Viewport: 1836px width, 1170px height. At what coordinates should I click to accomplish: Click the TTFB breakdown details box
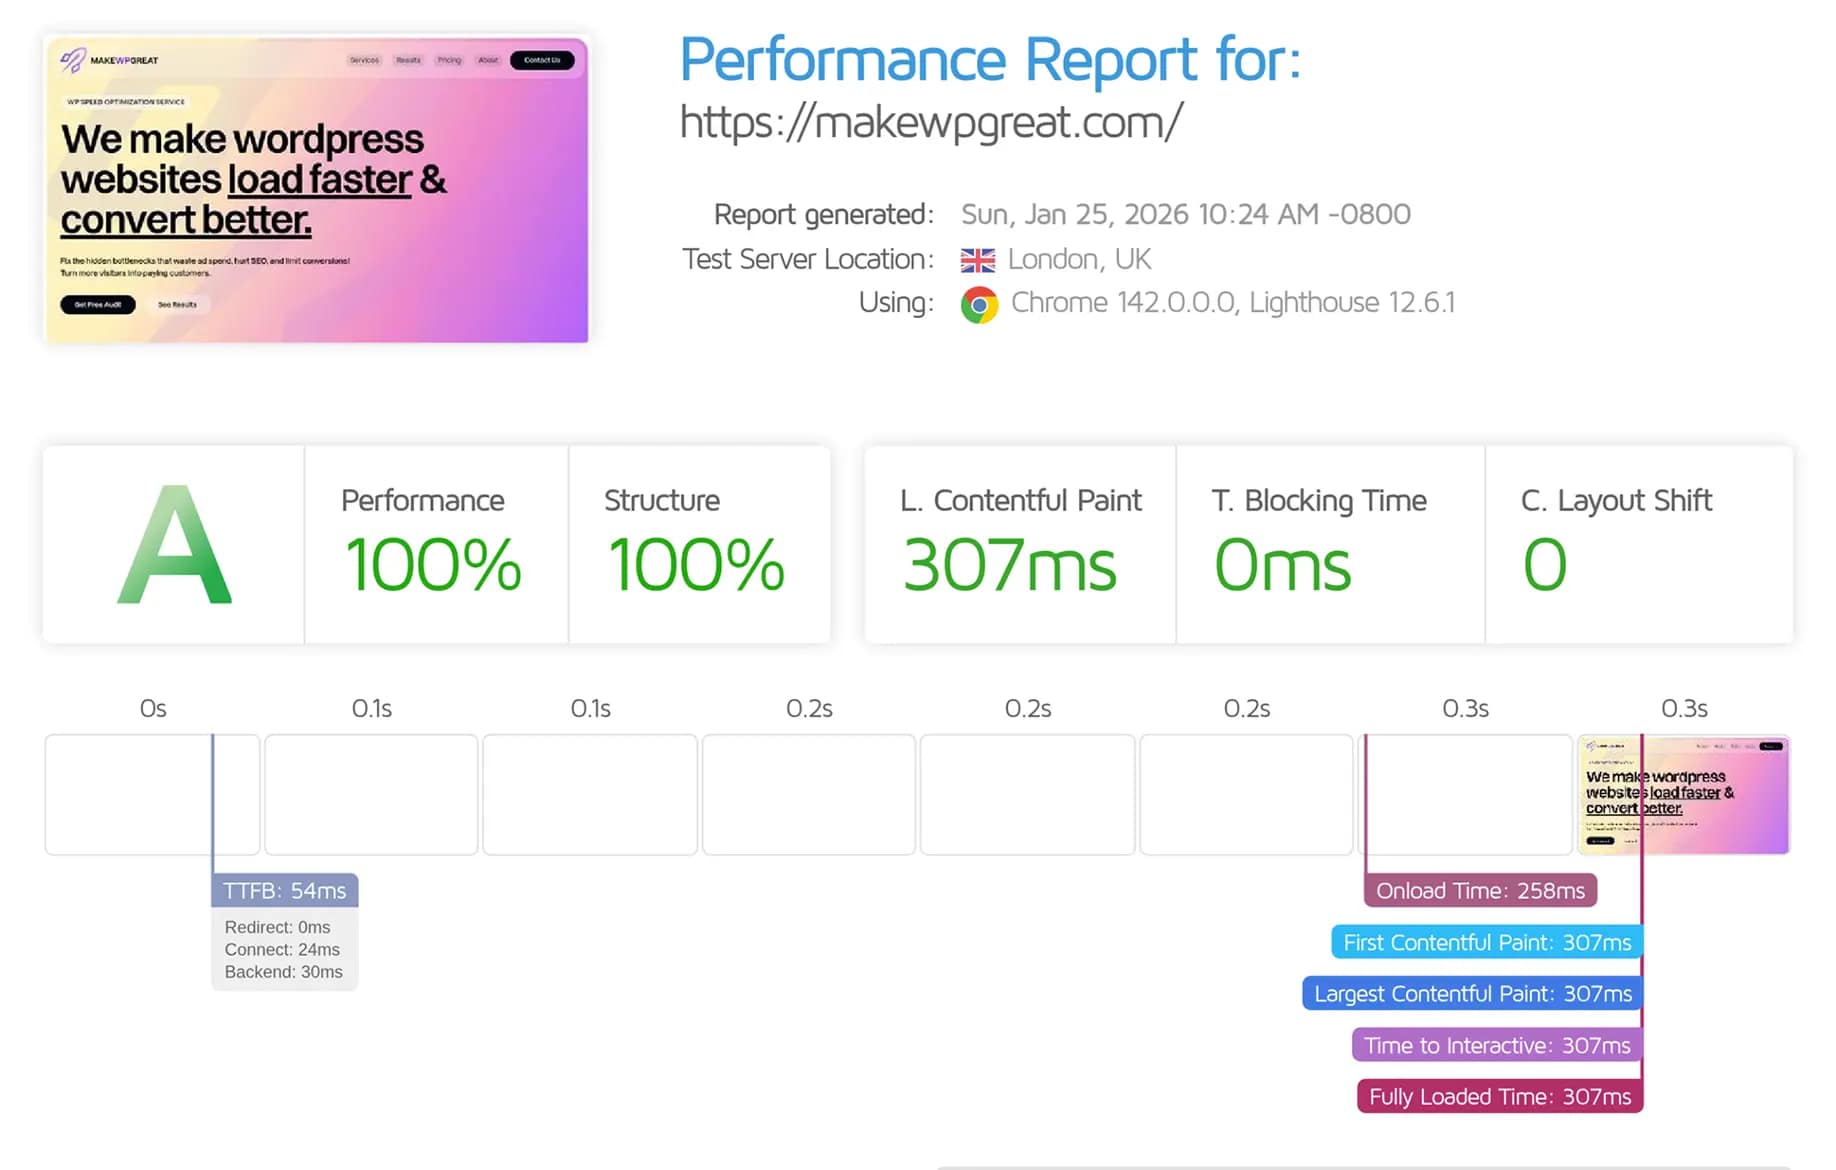[x=284, y=950]
